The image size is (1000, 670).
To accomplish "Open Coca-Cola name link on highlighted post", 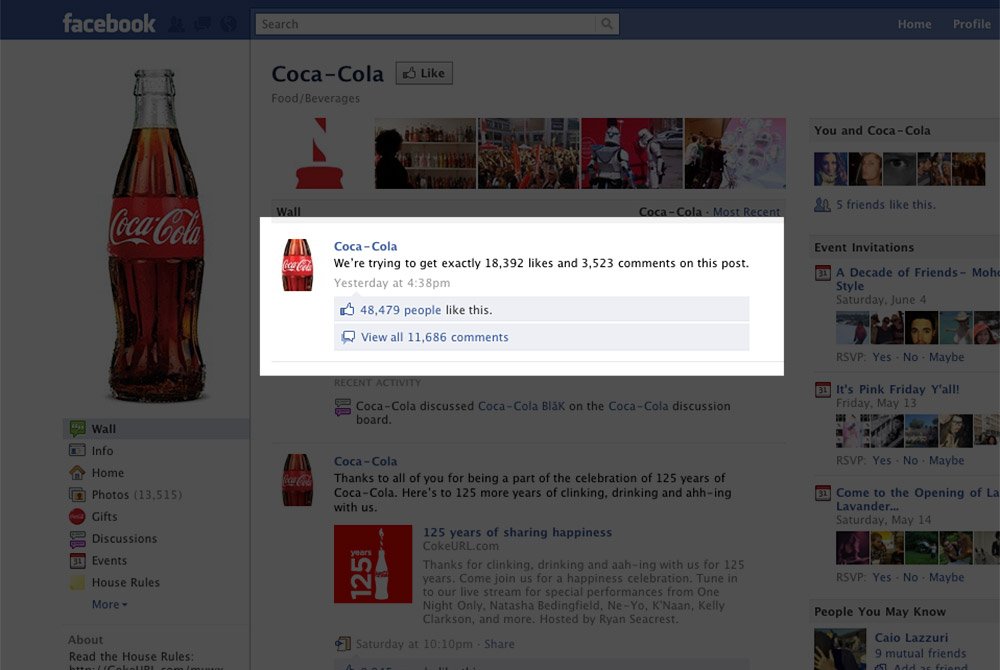I will click(365, 246).
